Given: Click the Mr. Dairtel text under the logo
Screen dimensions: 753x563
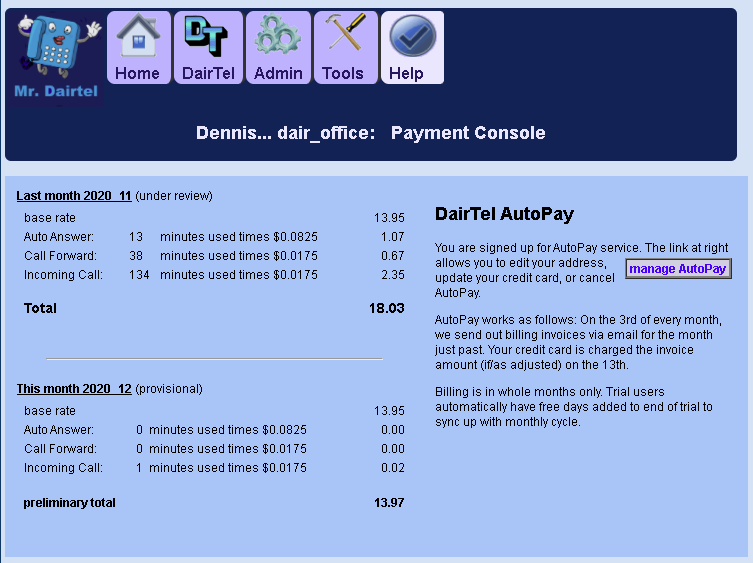Looking at the screenshot, I should pos(57,92).
